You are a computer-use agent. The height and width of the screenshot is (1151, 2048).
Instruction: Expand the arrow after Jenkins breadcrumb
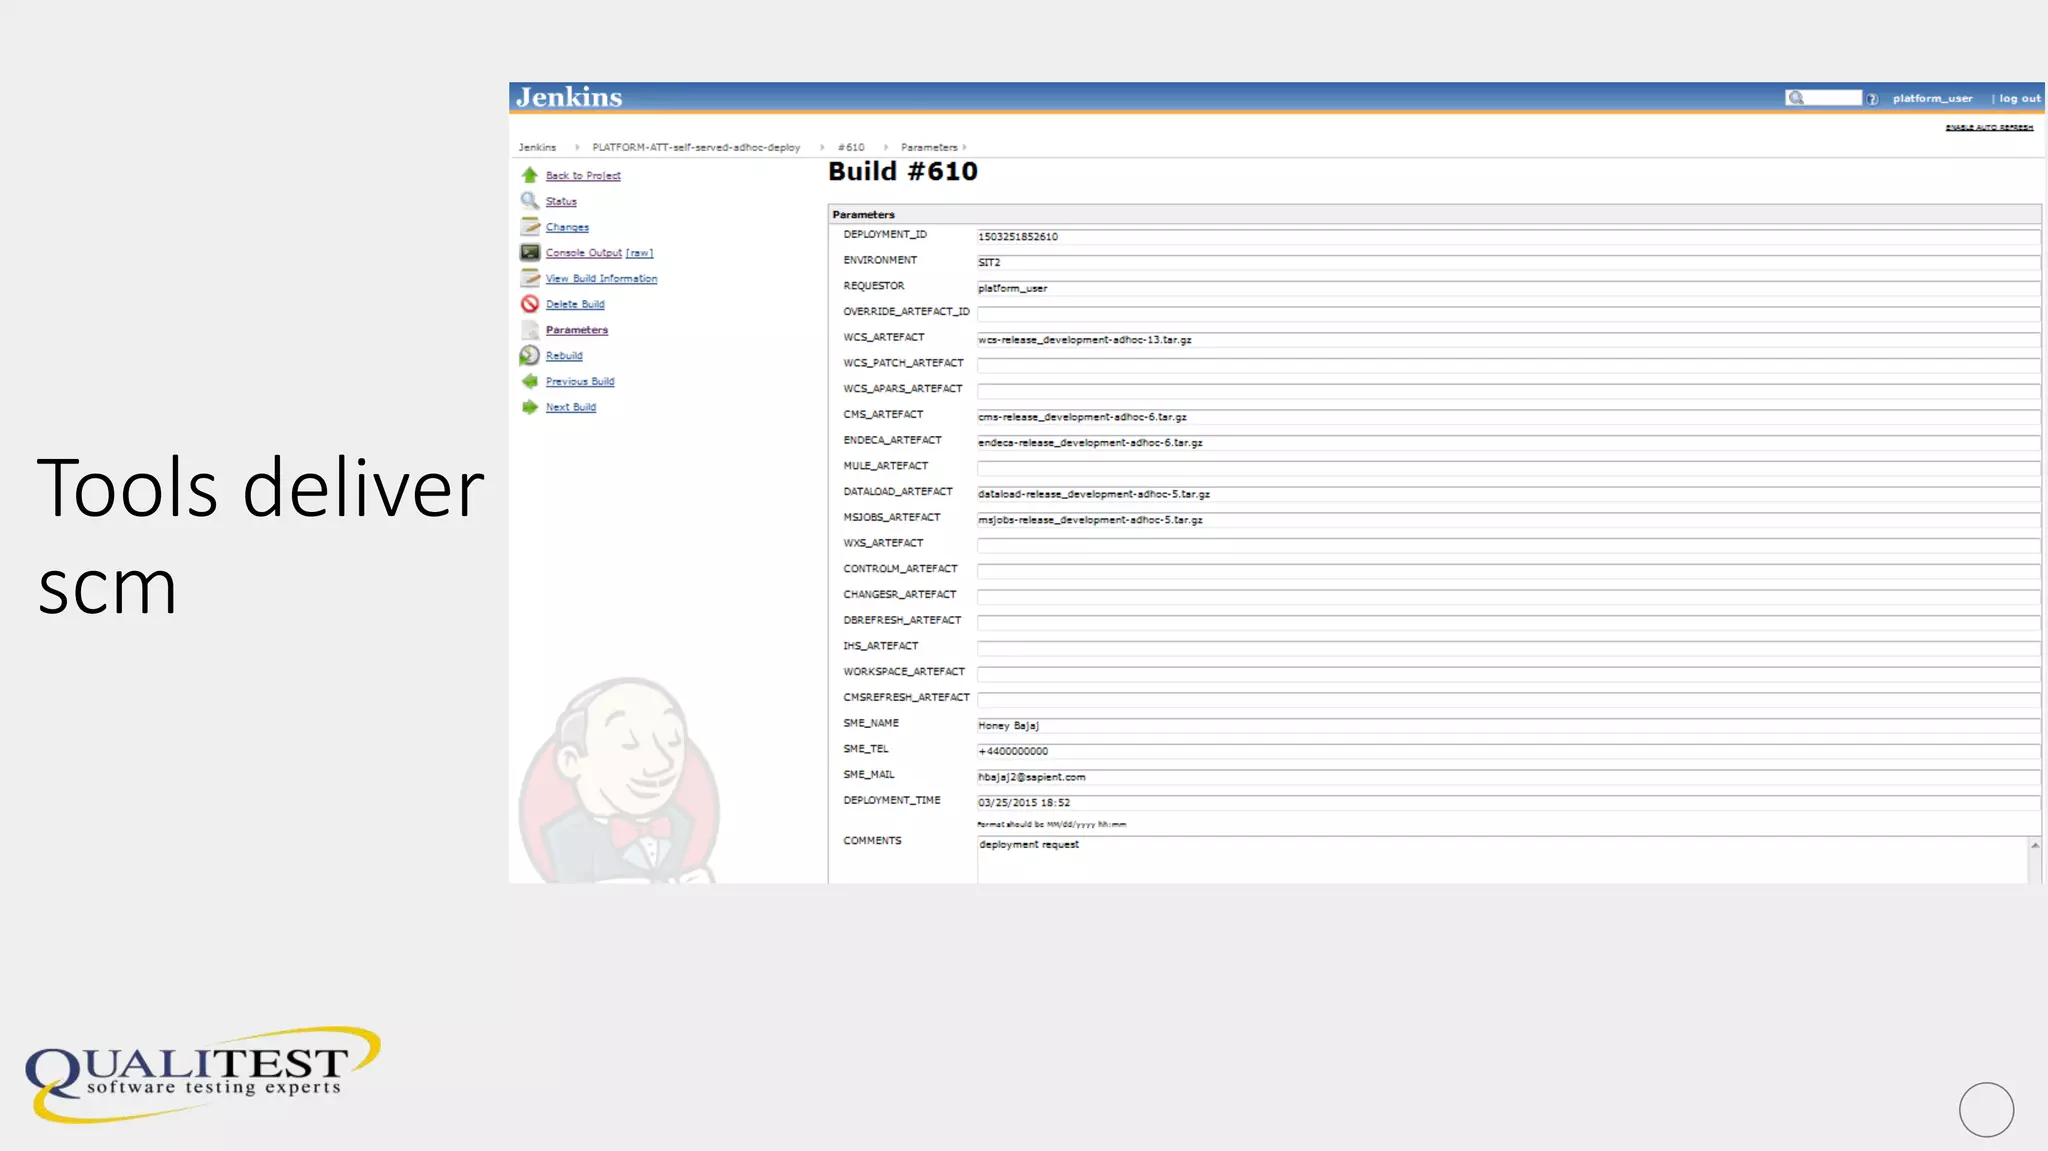click(577, 148)
